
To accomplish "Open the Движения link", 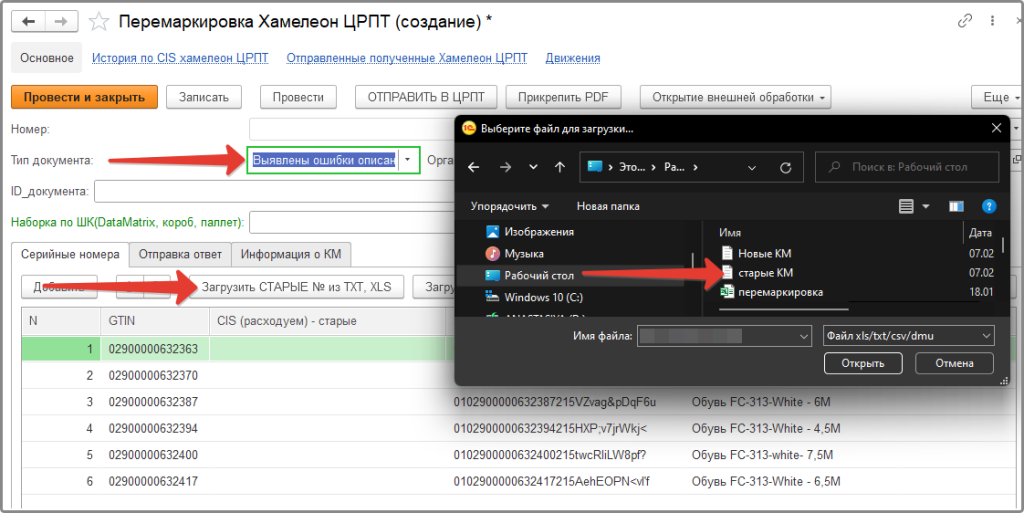I will [573, 58].
